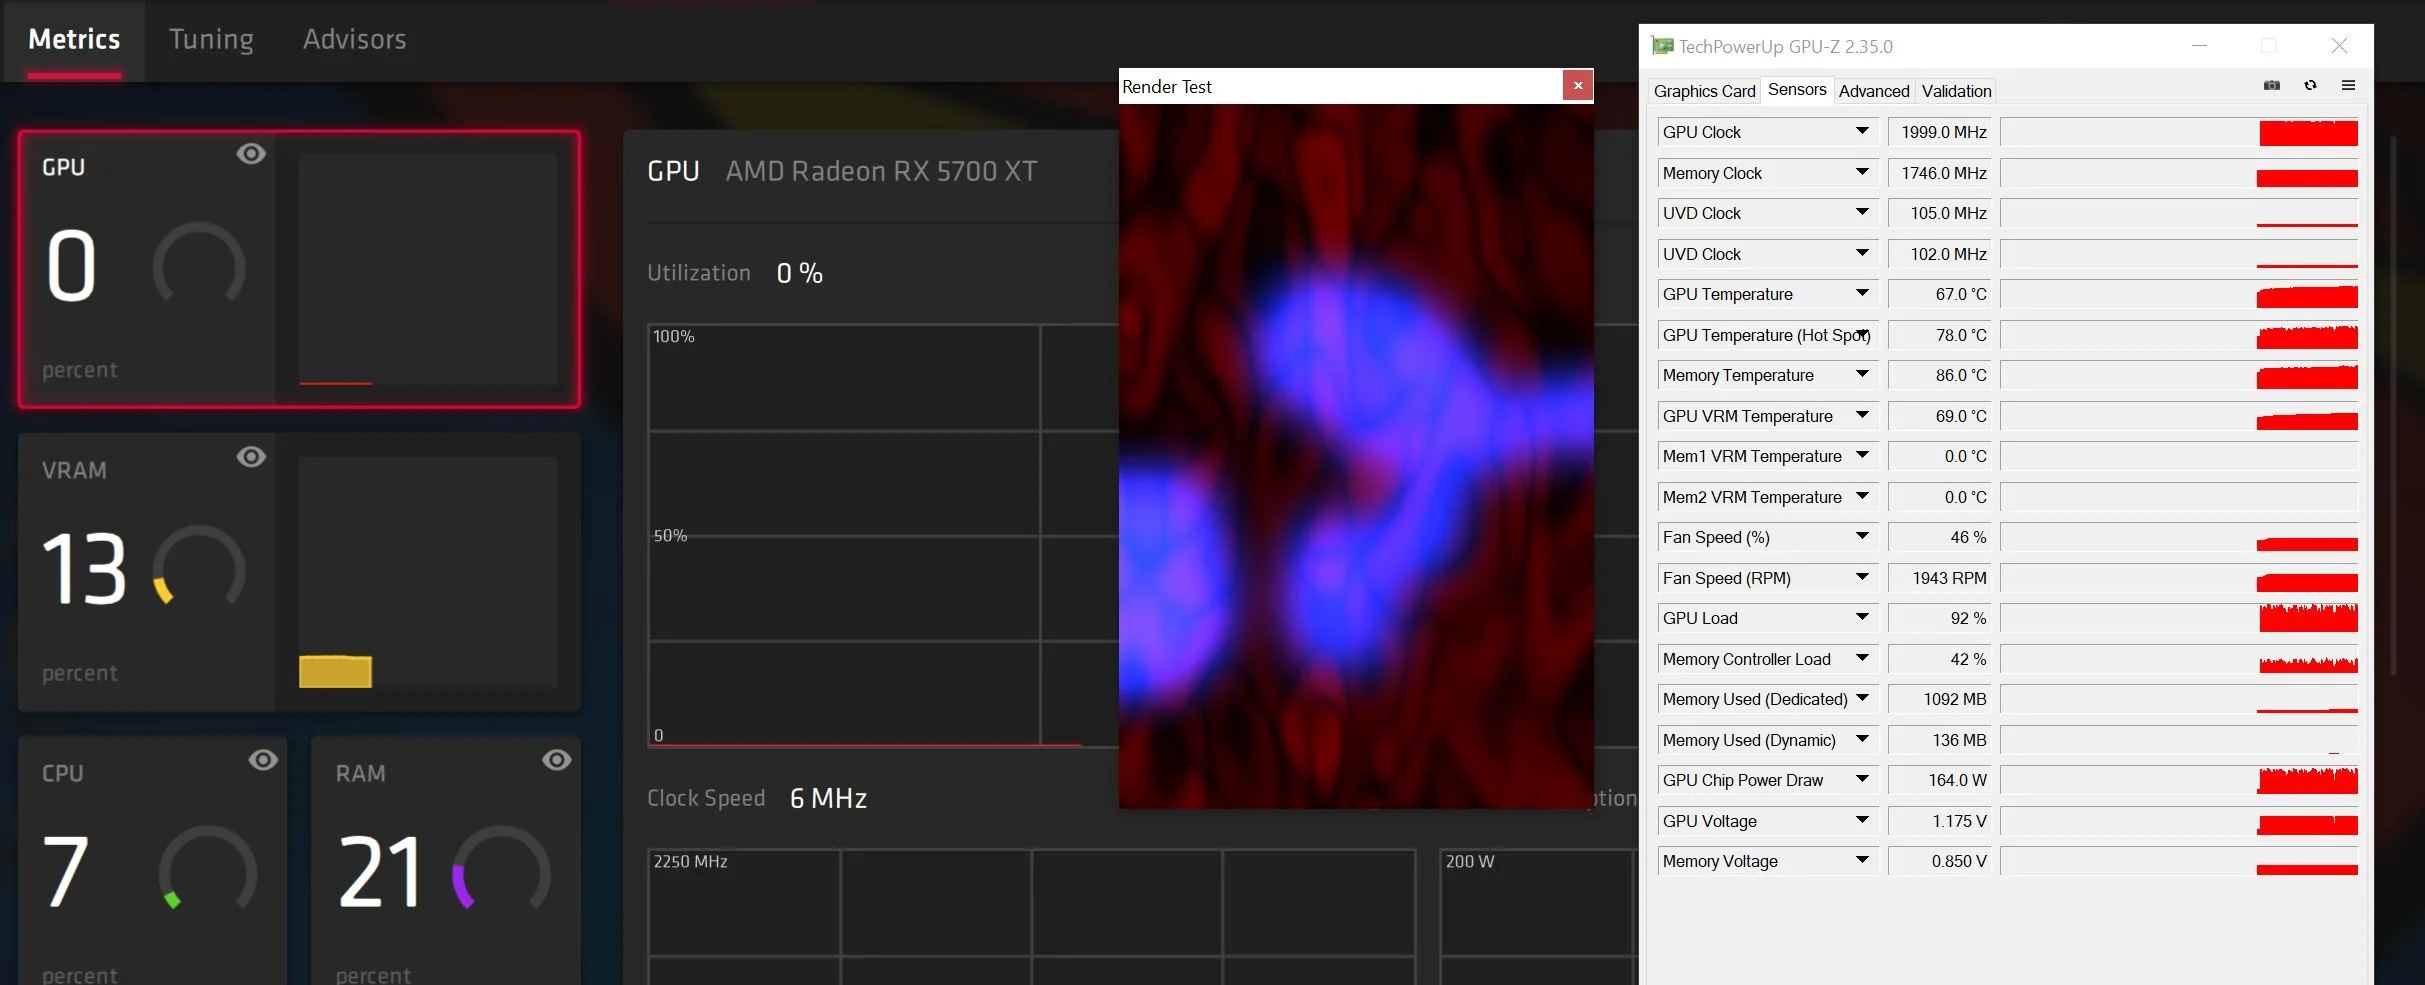Viewport: 2425px width, 985px height.
Task: Open the GPU Chip Power Draw dropdown
Action: pyautogui.click(x=1862, y=779)
